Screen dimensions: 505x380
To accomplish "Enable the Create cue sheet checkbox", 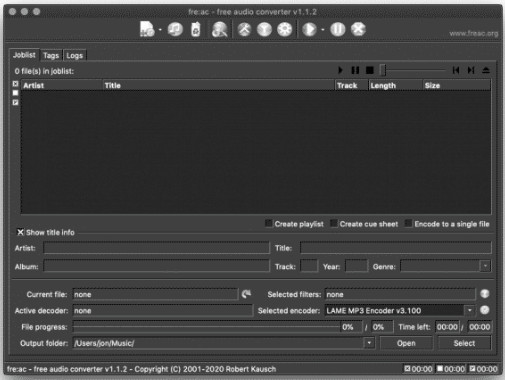I will 334,223.
